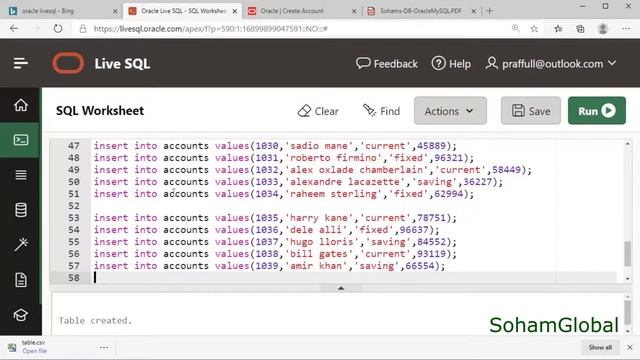Image resolution: width=640 pixels, height=360 pixels.
Task: Open the Help link
Action: [x=451, y=64]
